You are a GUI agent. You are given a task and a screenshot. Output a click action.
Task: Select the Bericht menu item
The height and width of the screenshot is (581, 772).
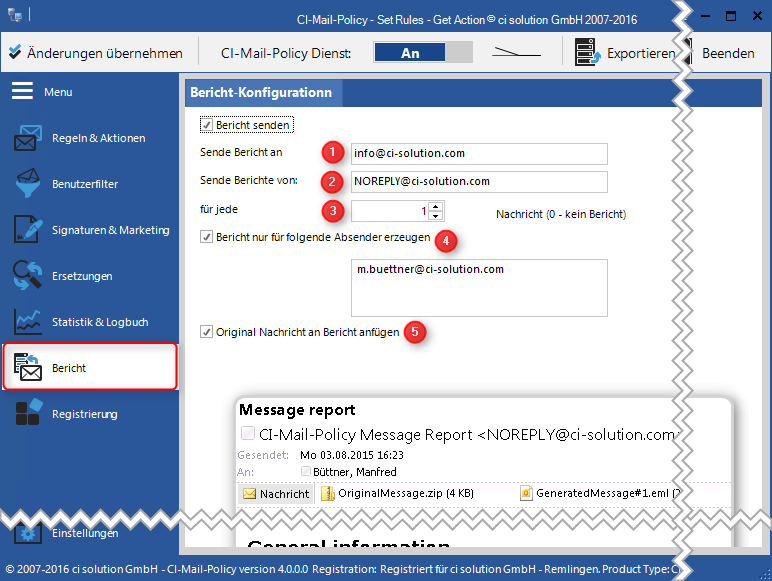pos(90,368)
